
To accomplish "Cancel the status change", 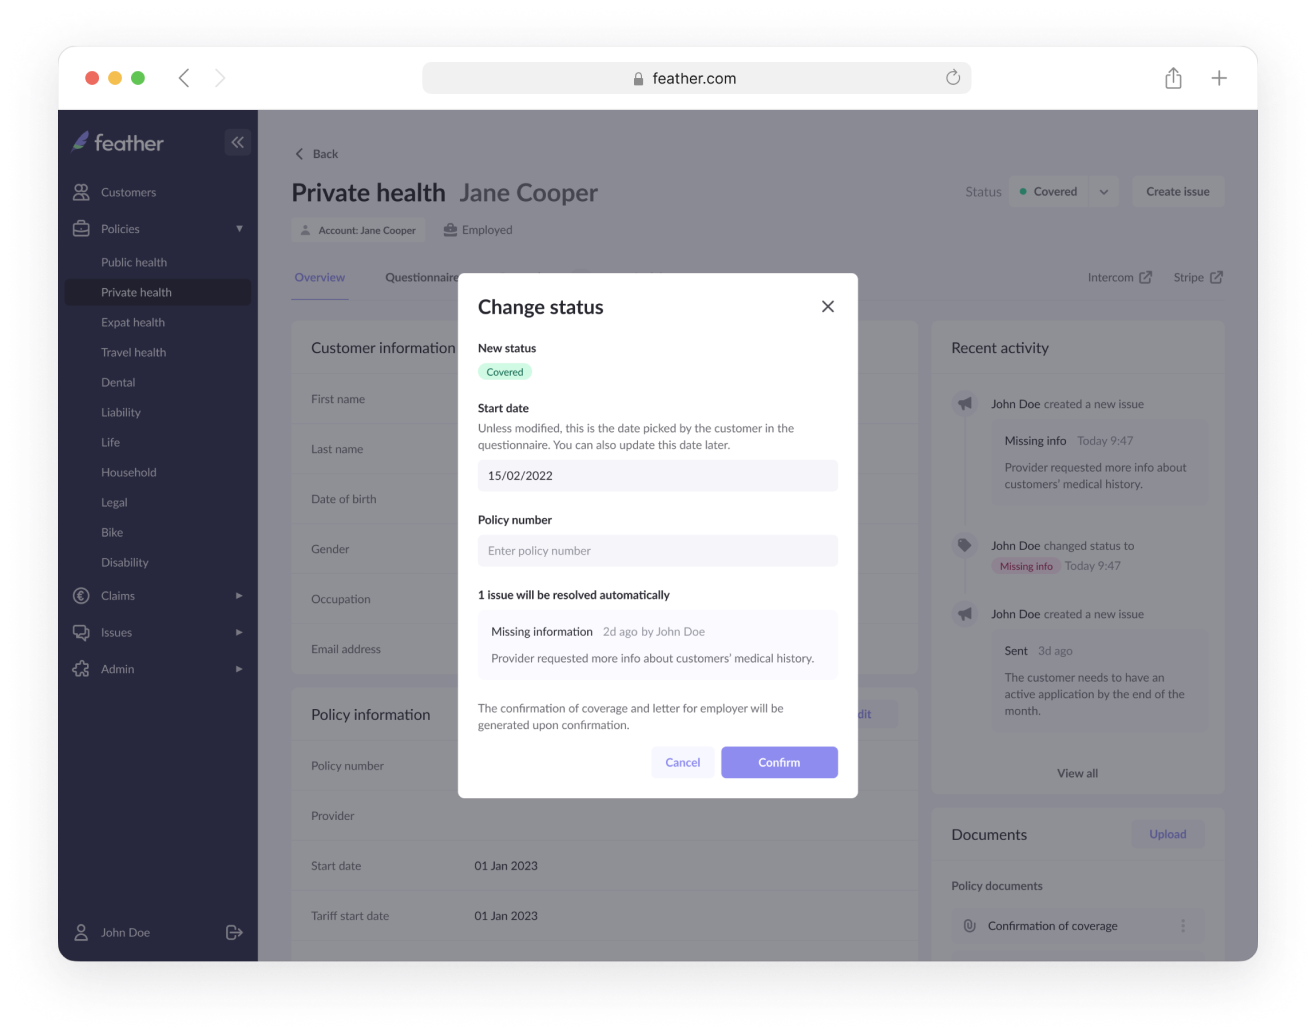I will pyautogui.click(x=683, y=762).
